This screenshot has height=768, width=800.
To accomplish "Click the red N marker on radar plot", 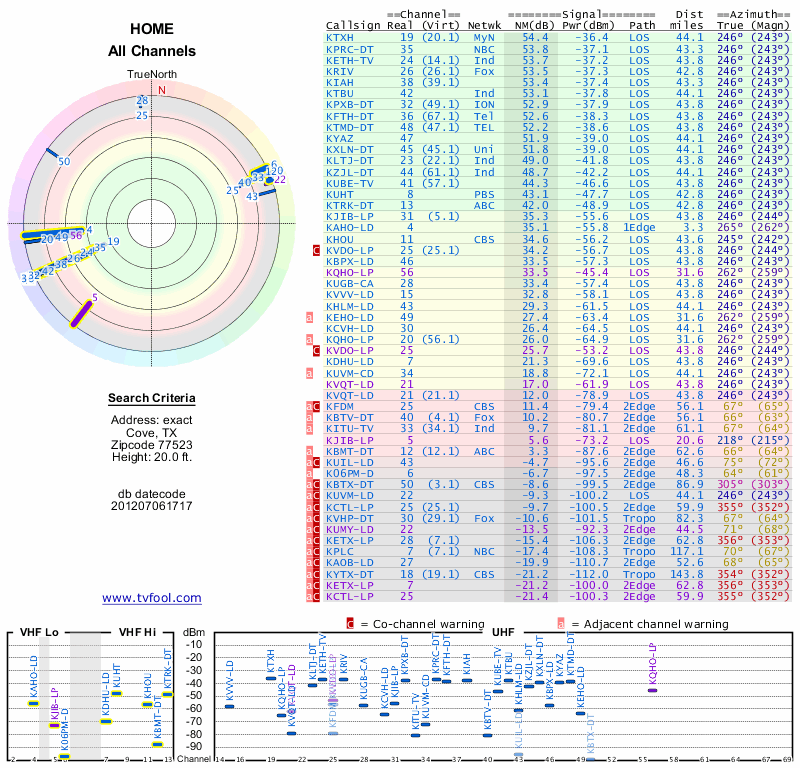I will click(x=162, y=90).
